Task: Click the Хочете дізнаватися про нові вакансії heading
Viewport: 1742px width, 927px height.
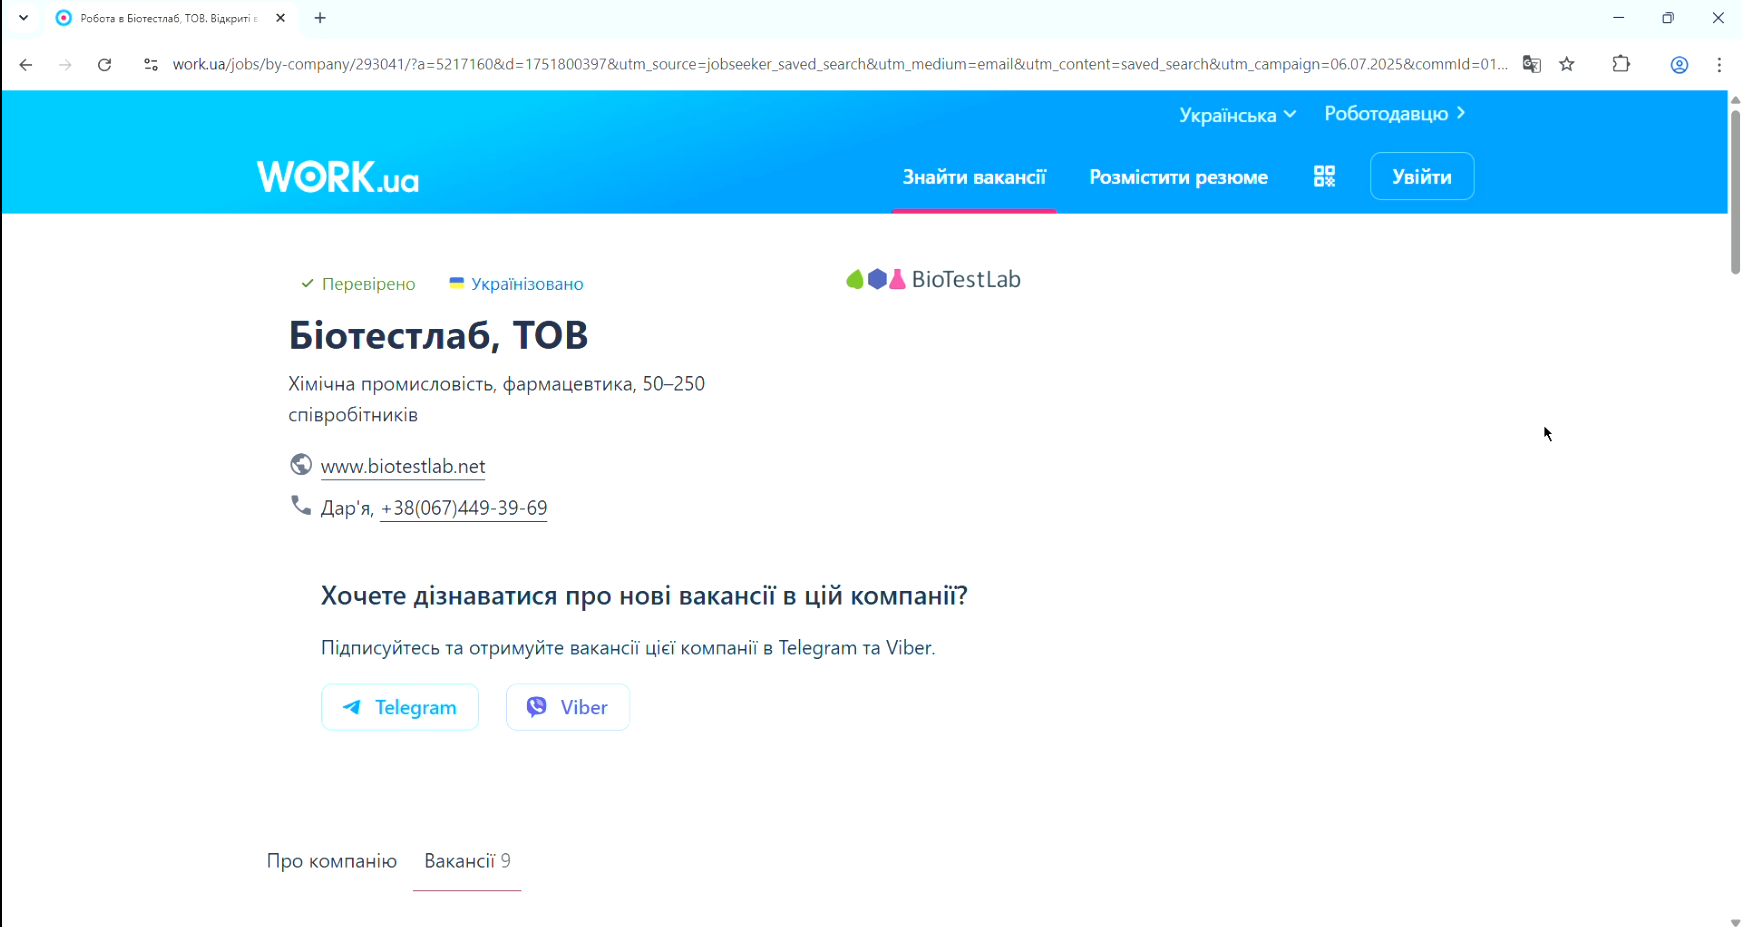Action: click(x=644, y=596)
